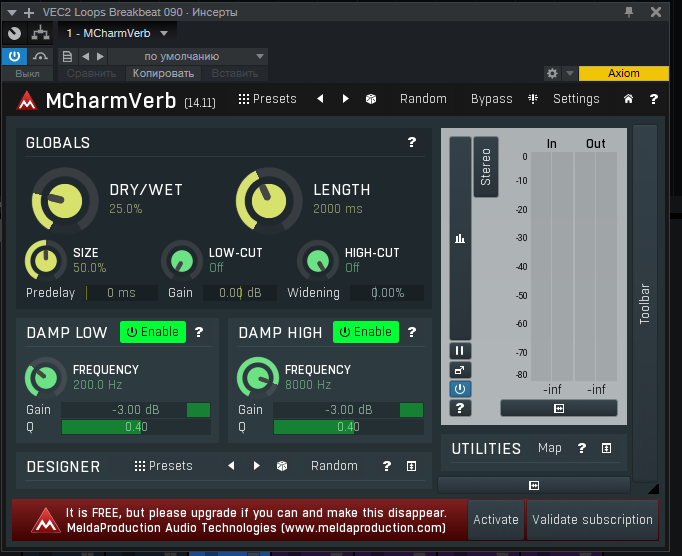Open the insert slot dropdown 1 - MCharmVerb
Viewport: 682px width, 556px height.
(117, 33)
